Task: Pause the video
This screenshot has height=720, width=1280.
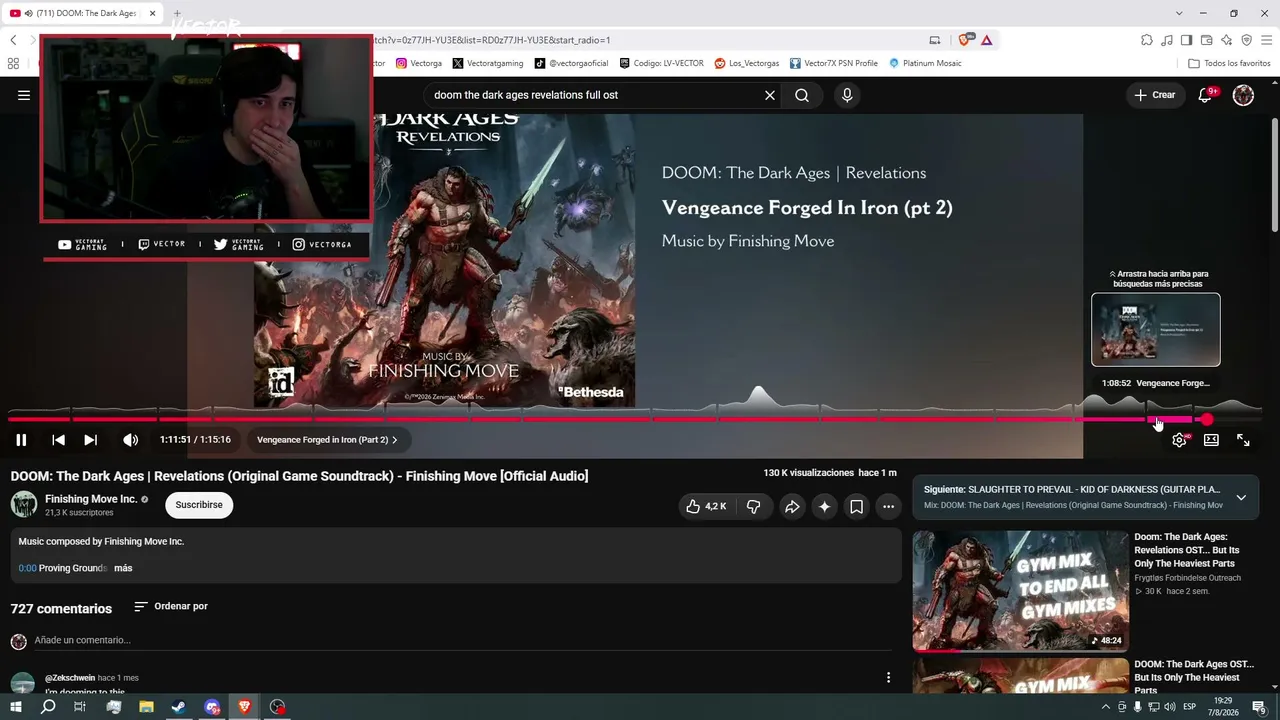Action: 21,440
